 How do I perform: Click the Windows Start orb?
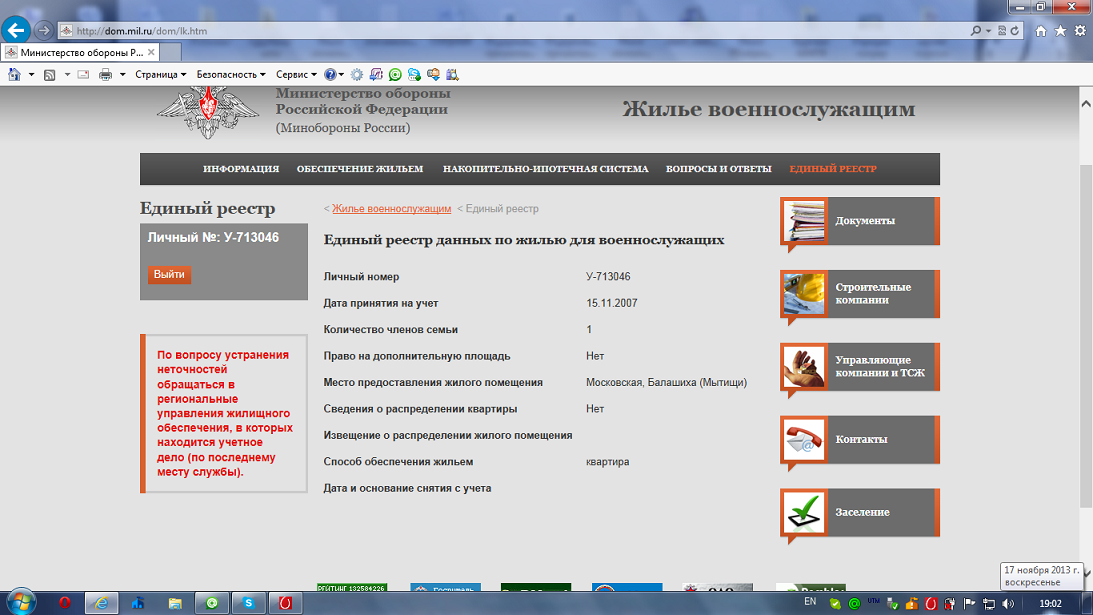tap(21, 601)
